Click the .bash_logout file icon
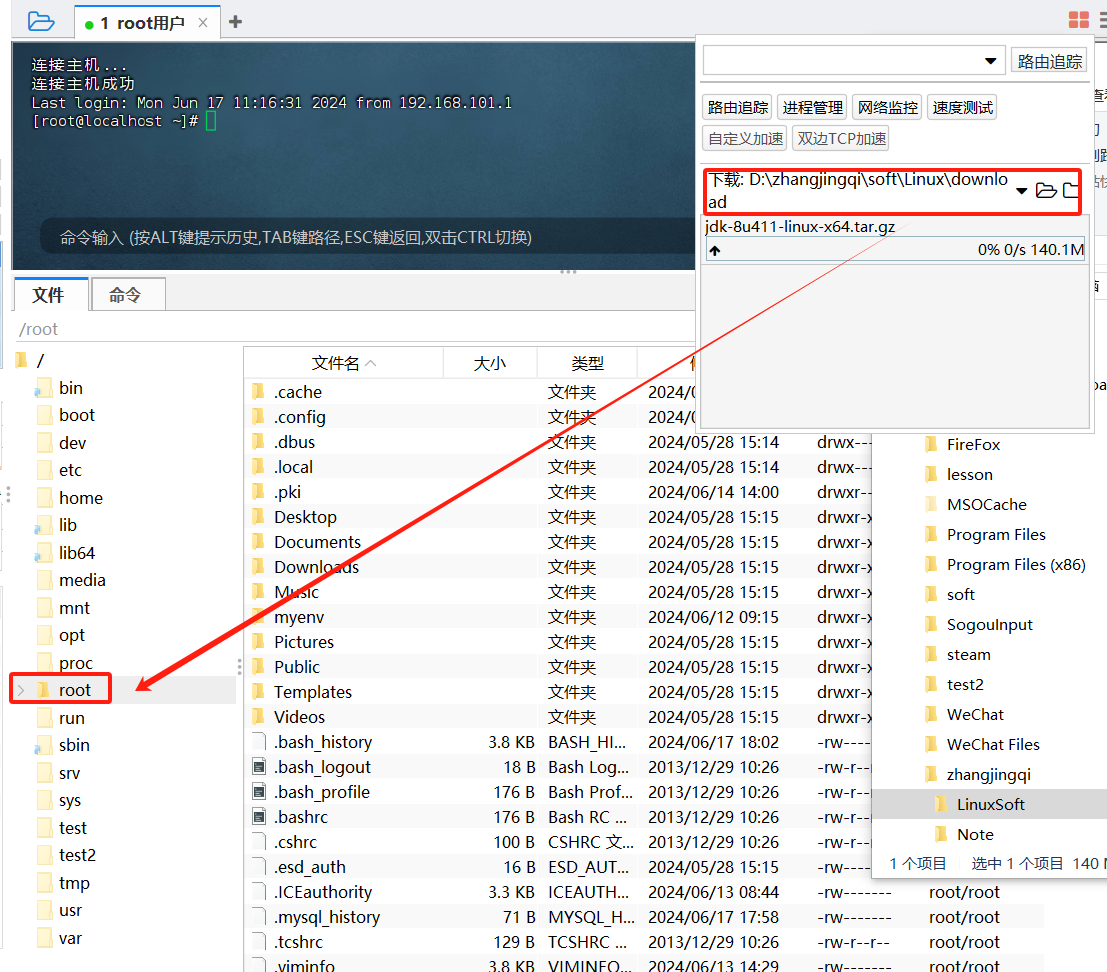 coord(259,767)
